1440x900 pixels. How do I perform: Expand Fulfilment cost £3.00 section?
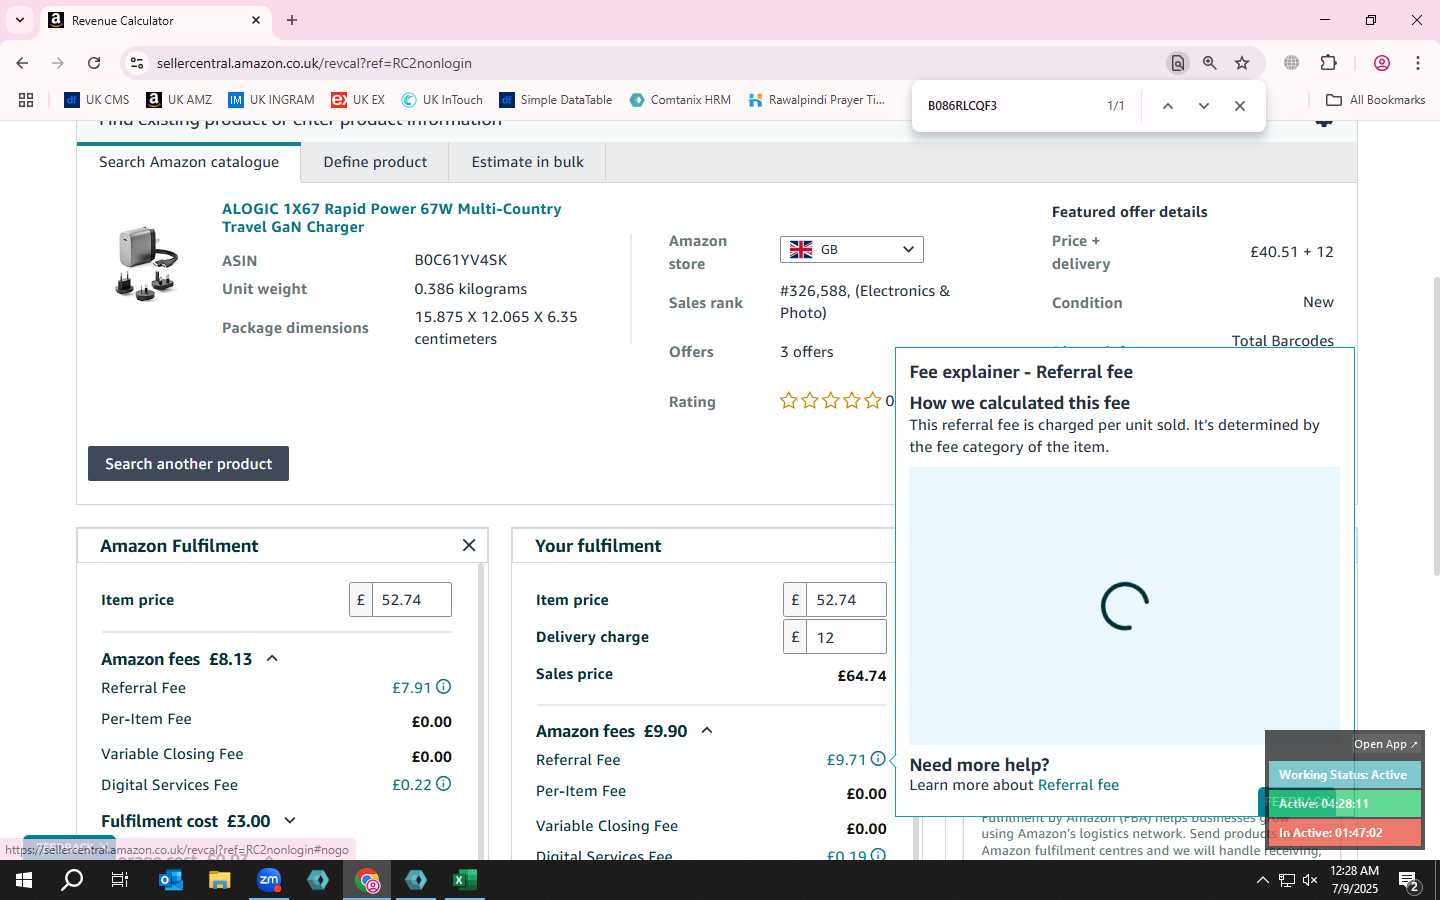290,821
